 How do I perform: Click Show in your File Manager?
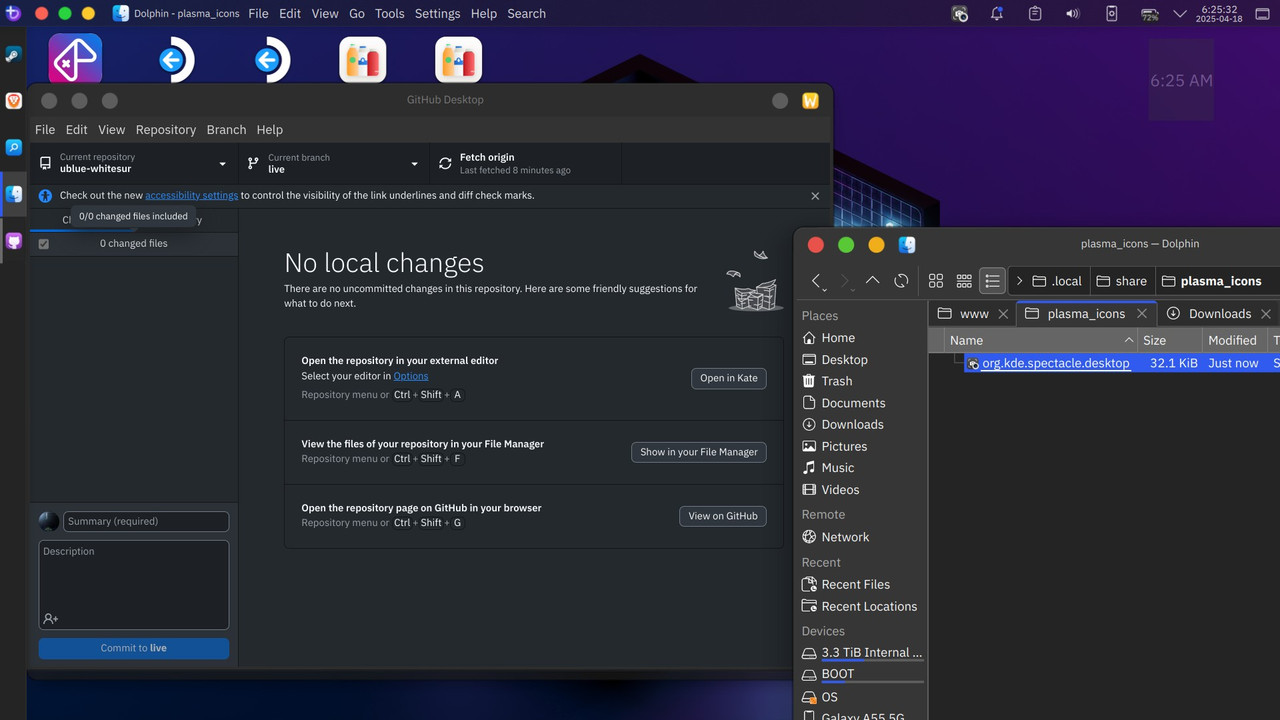pyautogui.click(x=699, y=452)
